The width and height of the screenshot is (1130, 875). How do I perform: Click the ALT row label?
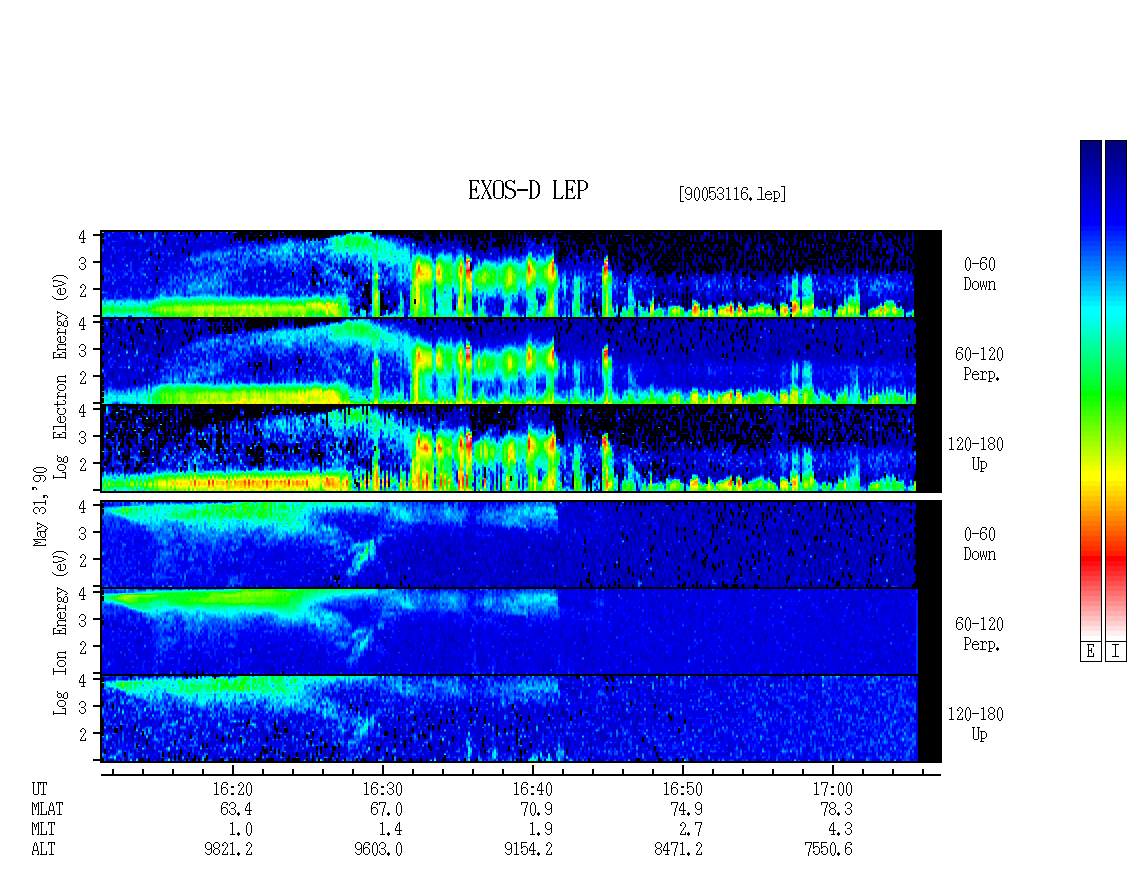(43, 849)
